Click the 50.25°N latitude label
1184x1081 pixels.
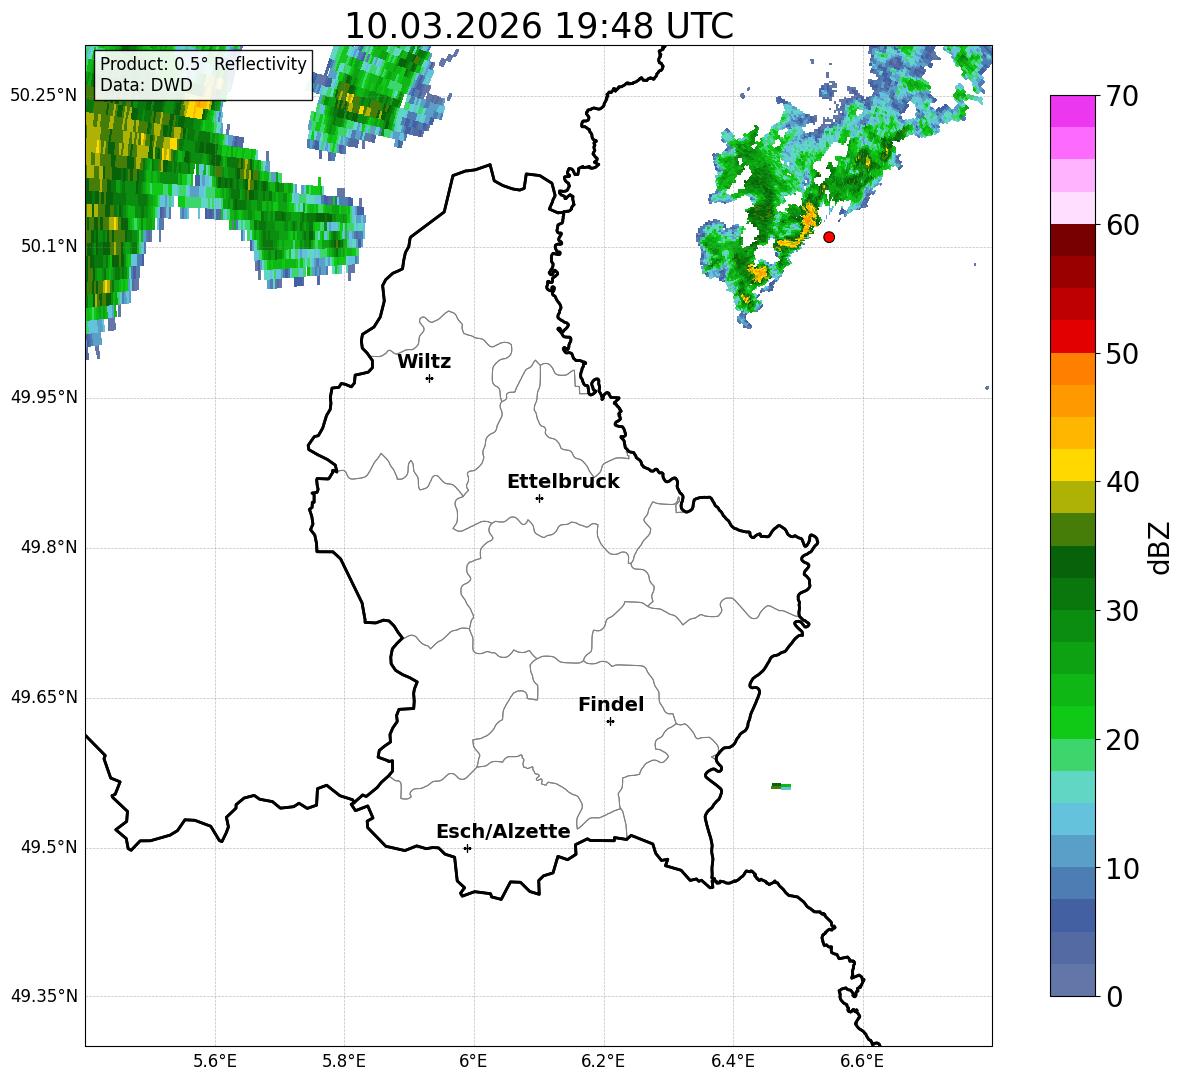coord(44,96)
